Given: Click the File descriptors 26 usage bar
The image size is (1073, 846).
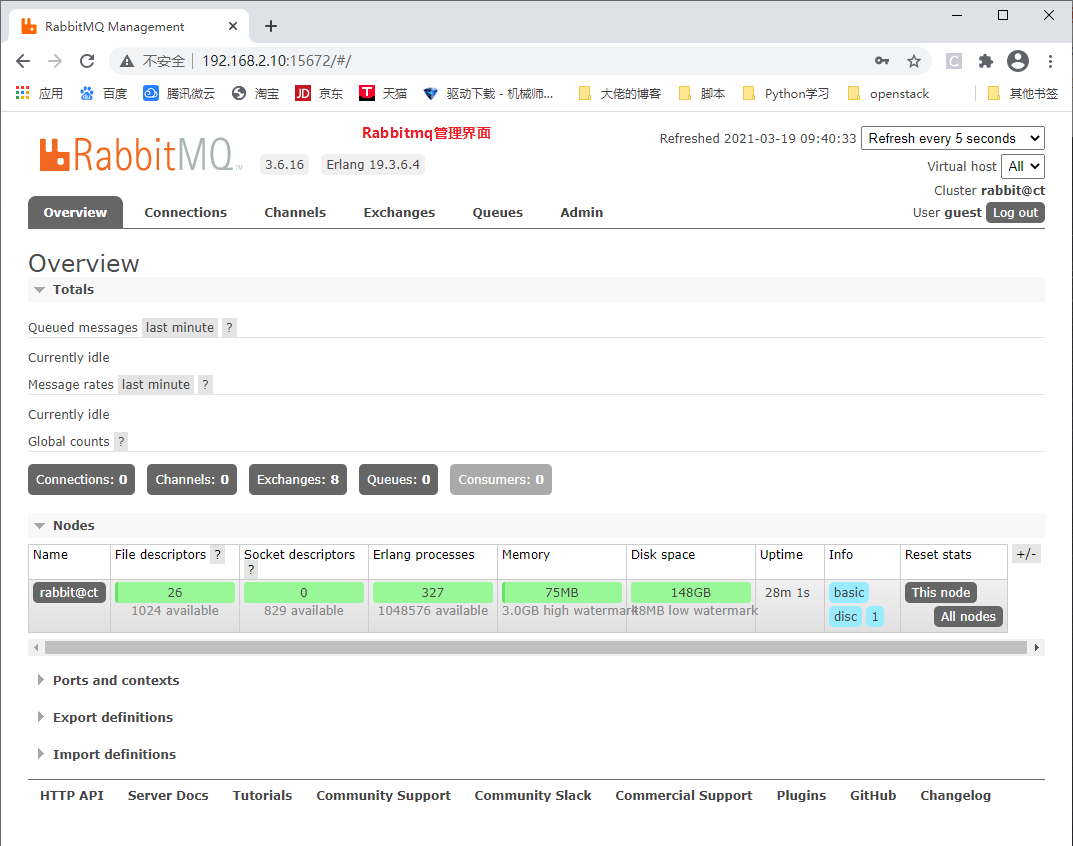Looking at the screenshot, I should (175, 592).
